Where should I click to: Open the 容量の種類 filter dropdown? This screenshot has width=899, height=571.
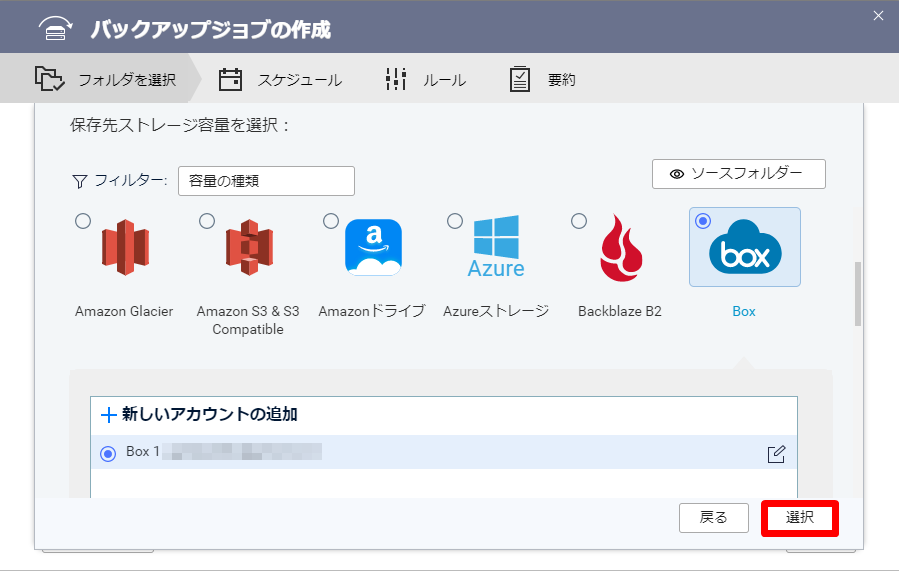tap(267, 181)
